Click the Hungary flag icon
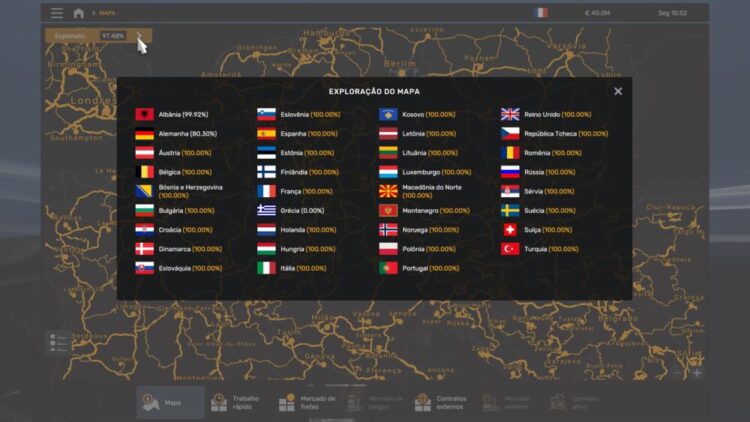Screen dimensions: 750x422 pos(266,249)
